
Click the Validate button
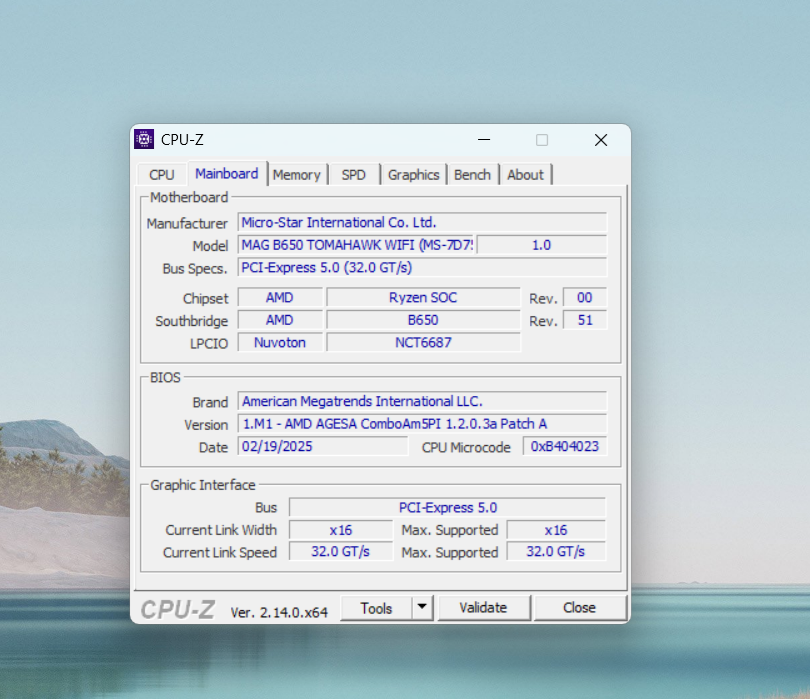click(x=483, y=607)
